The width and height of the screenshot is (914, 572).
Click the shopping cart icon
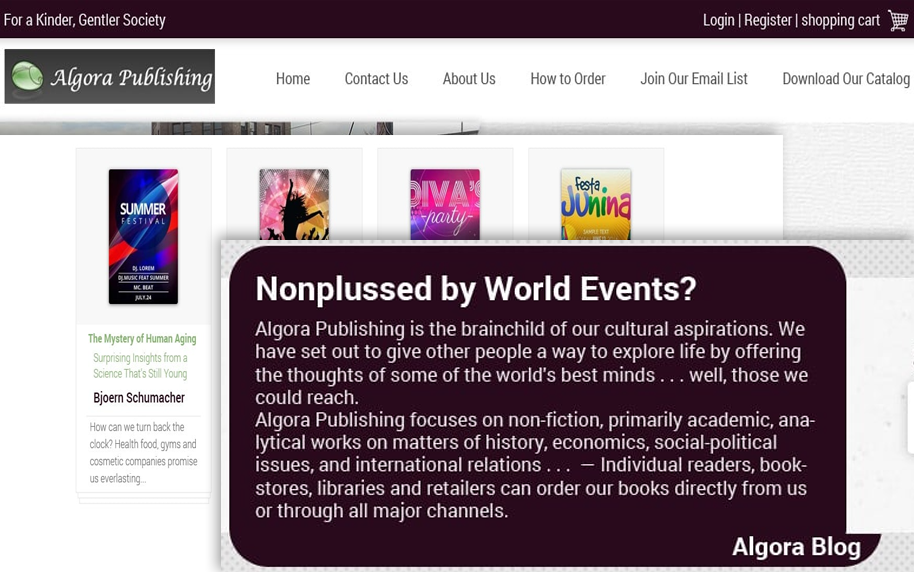898,20
